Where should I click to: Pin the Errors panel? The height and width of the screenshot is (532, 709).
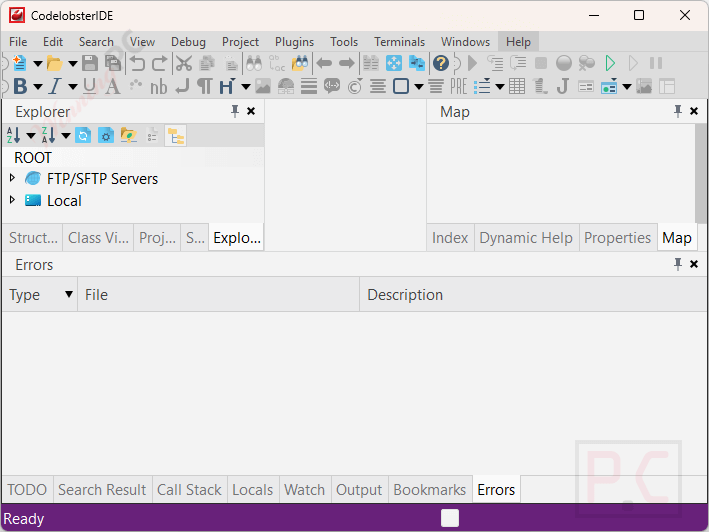pyautogui.click(x=678, y=264)
